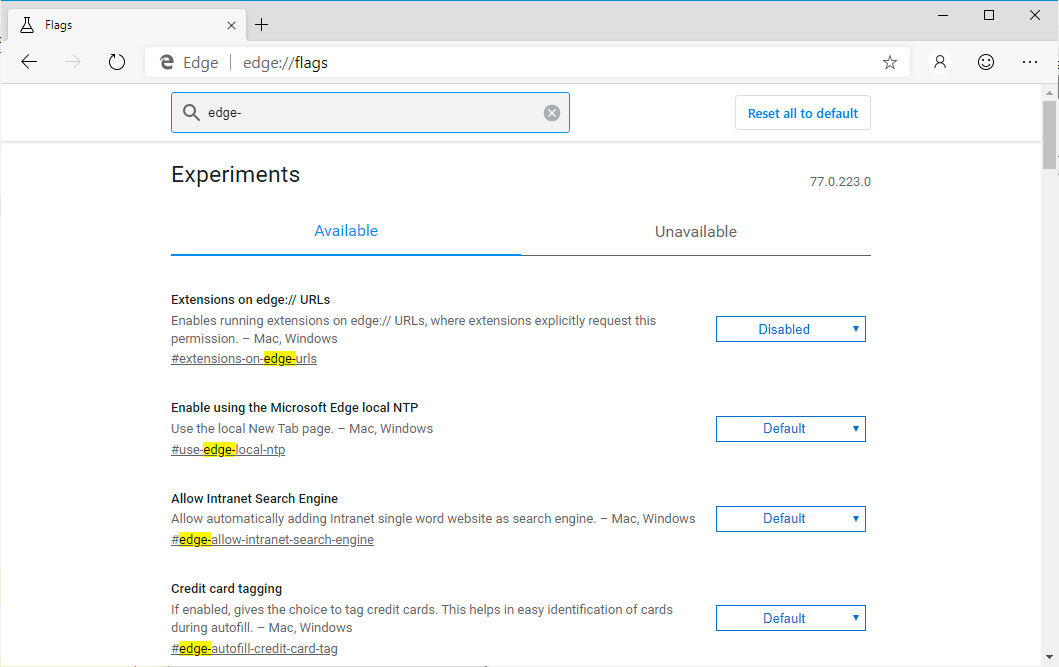This screenshot has width=1059, height=667.
Task: Follow the #extensions-on-edge-urls link
Action: click(244, 358)
